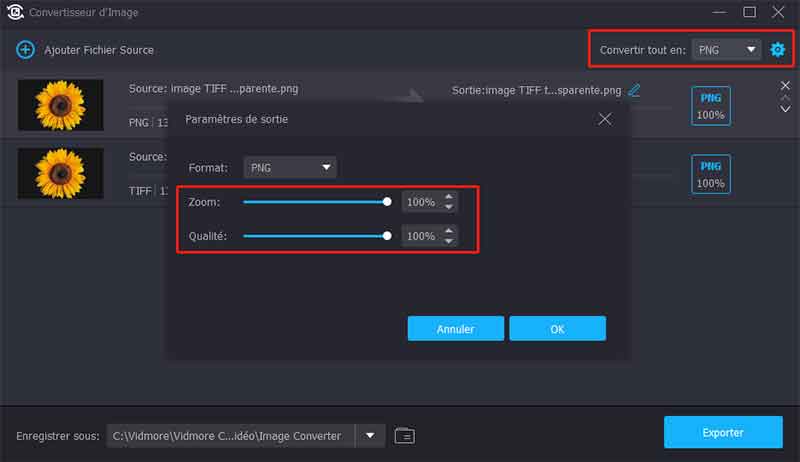Click the Zoom slider handle
The height and width of the screenshot is (462, 800).
pos(387,202)
